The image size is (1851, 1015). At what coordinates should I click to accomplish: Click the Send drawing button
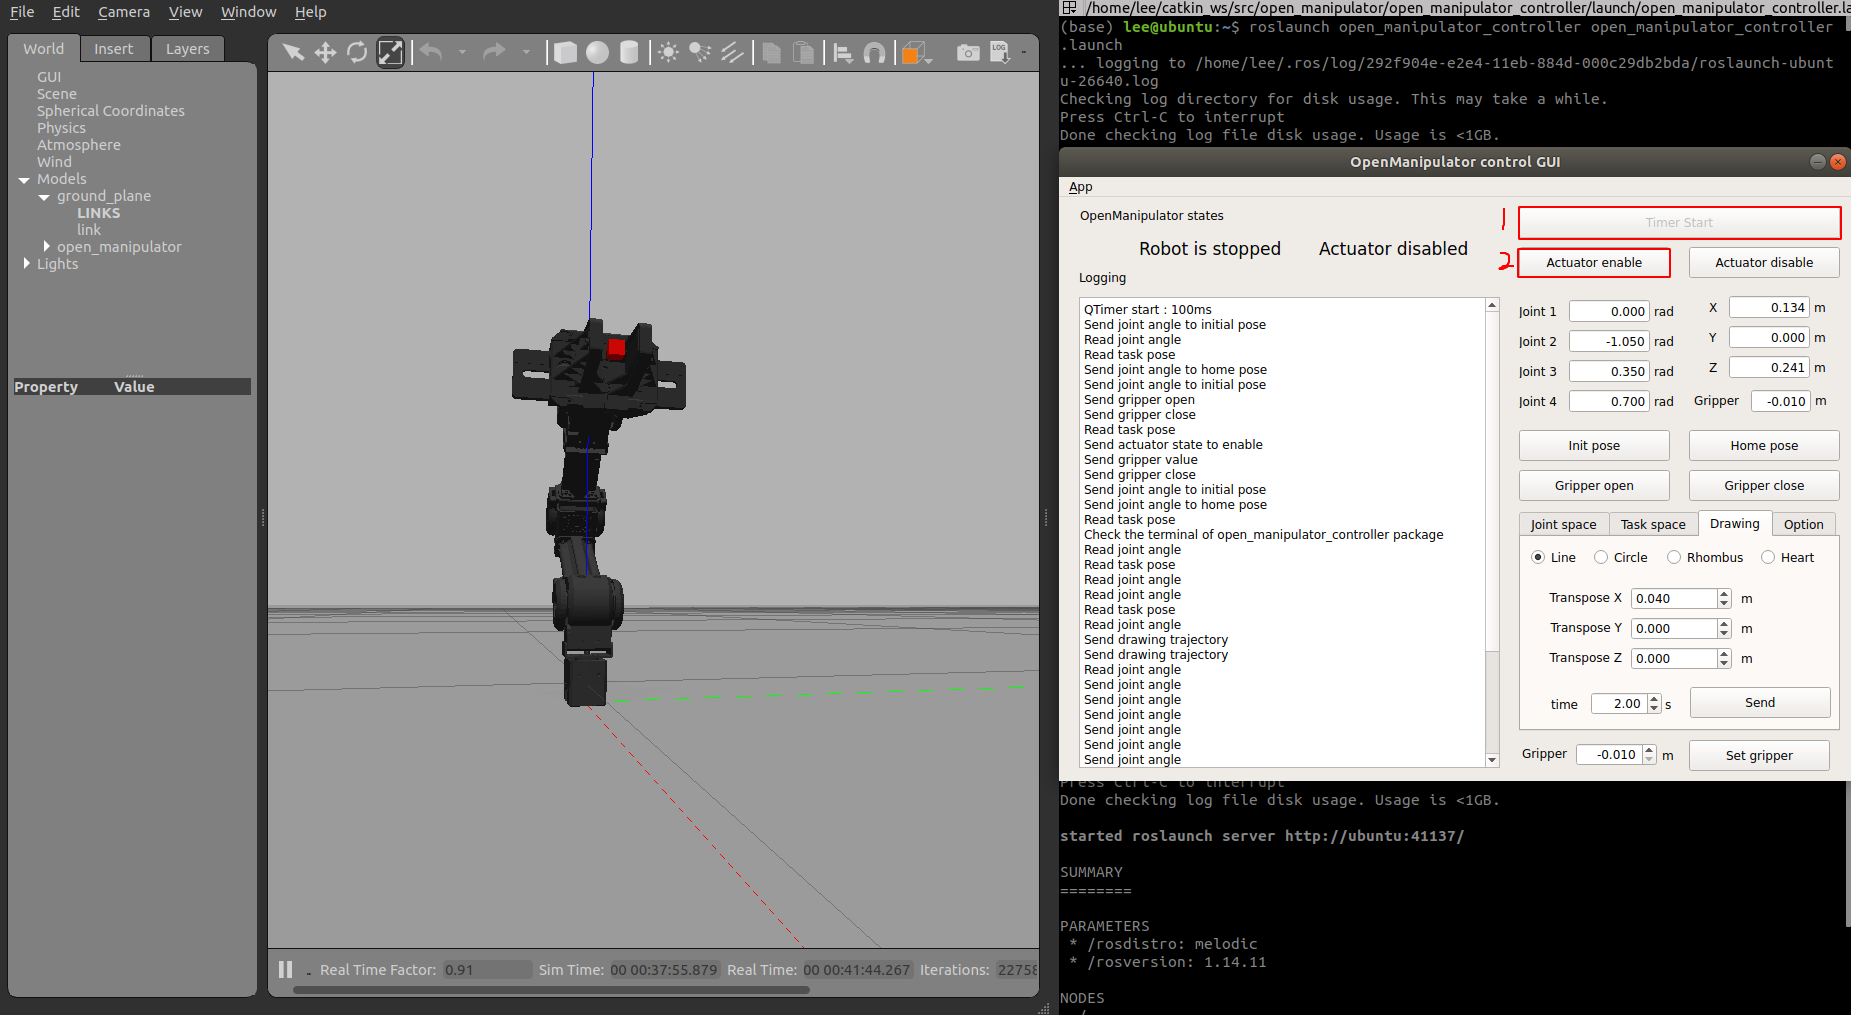1760,703
